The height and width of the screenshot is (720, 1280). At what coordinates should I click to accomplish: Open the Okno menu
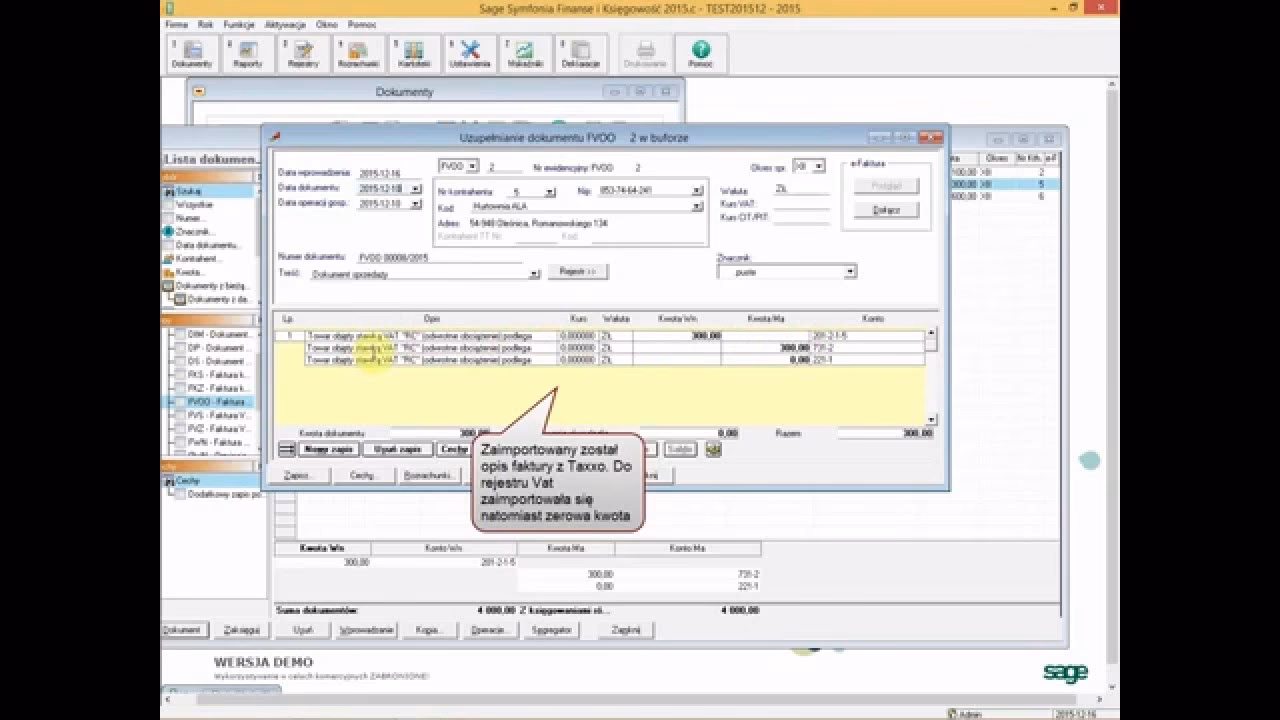(x=326, y=24)
